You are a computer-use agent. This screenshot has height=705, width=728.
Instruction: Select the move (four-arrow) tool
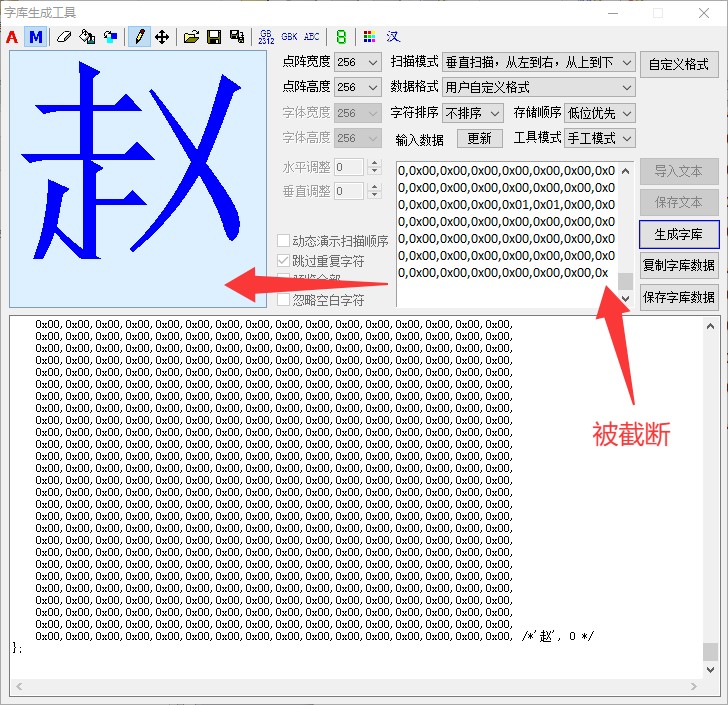tap(162, 37)
